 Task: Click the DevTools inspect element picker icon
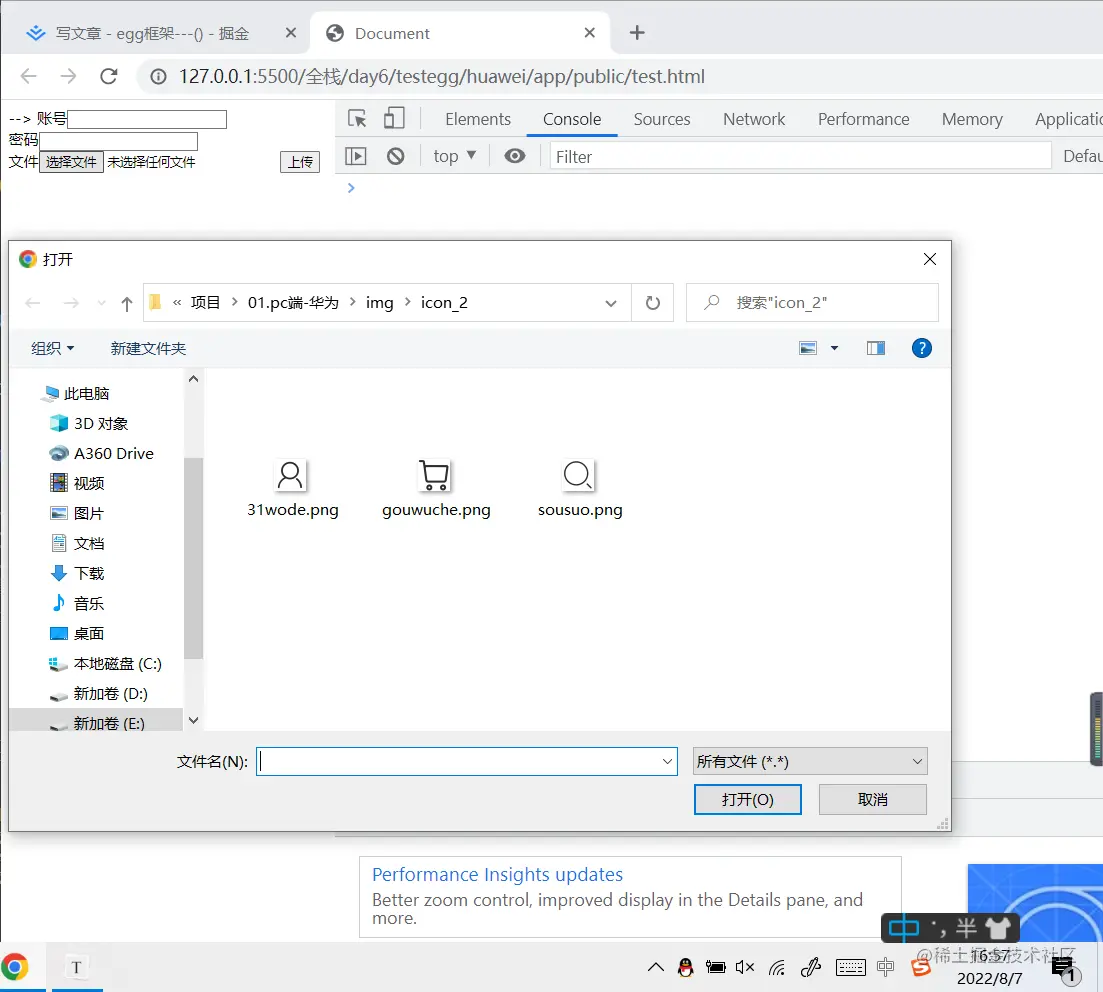tap(357, 118)
